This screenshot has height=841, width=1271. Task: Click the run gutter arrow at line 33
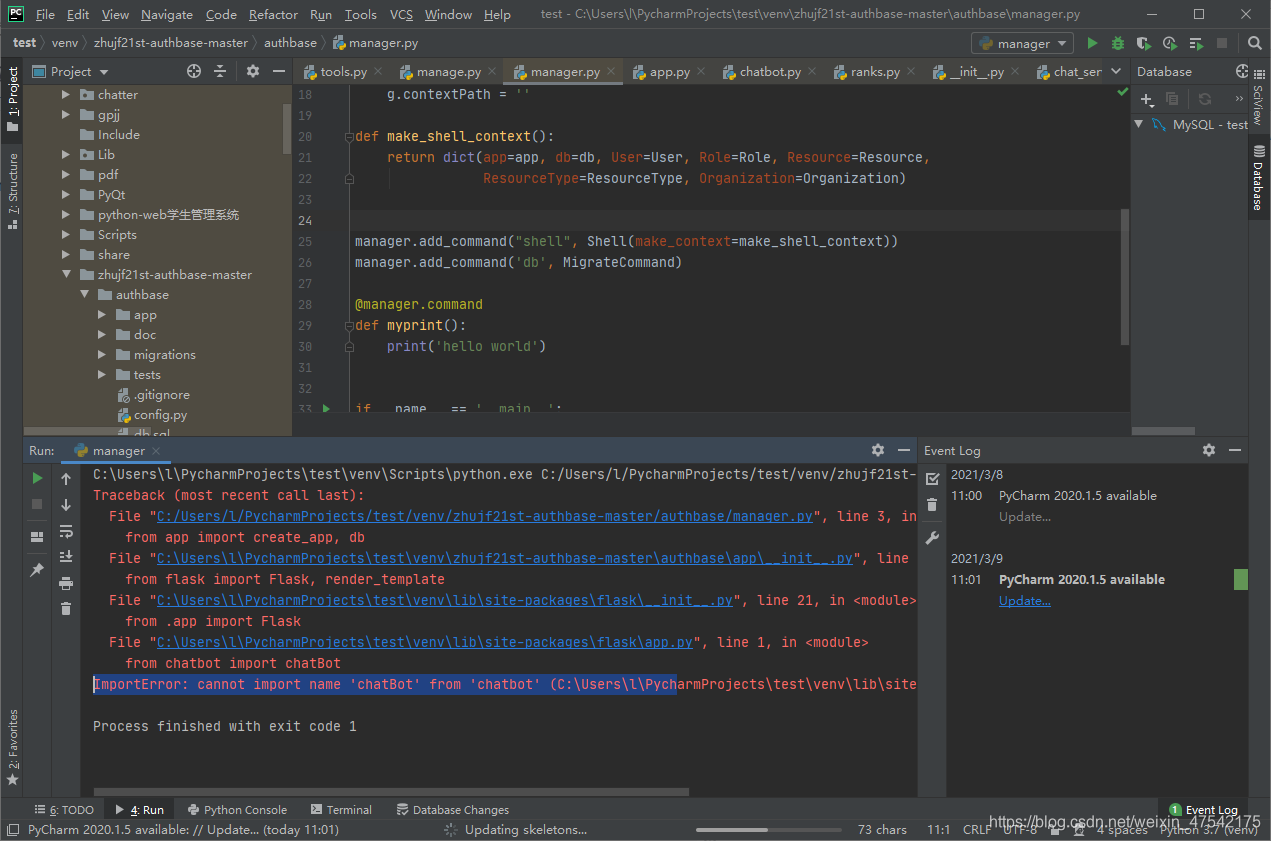point(326,408)
